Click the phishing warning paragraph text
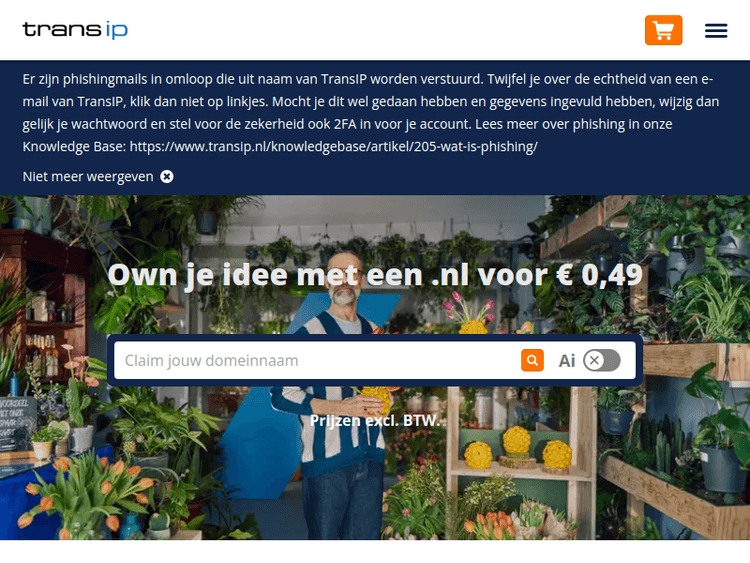Screen dimensions: 750x563 (371, 112)
